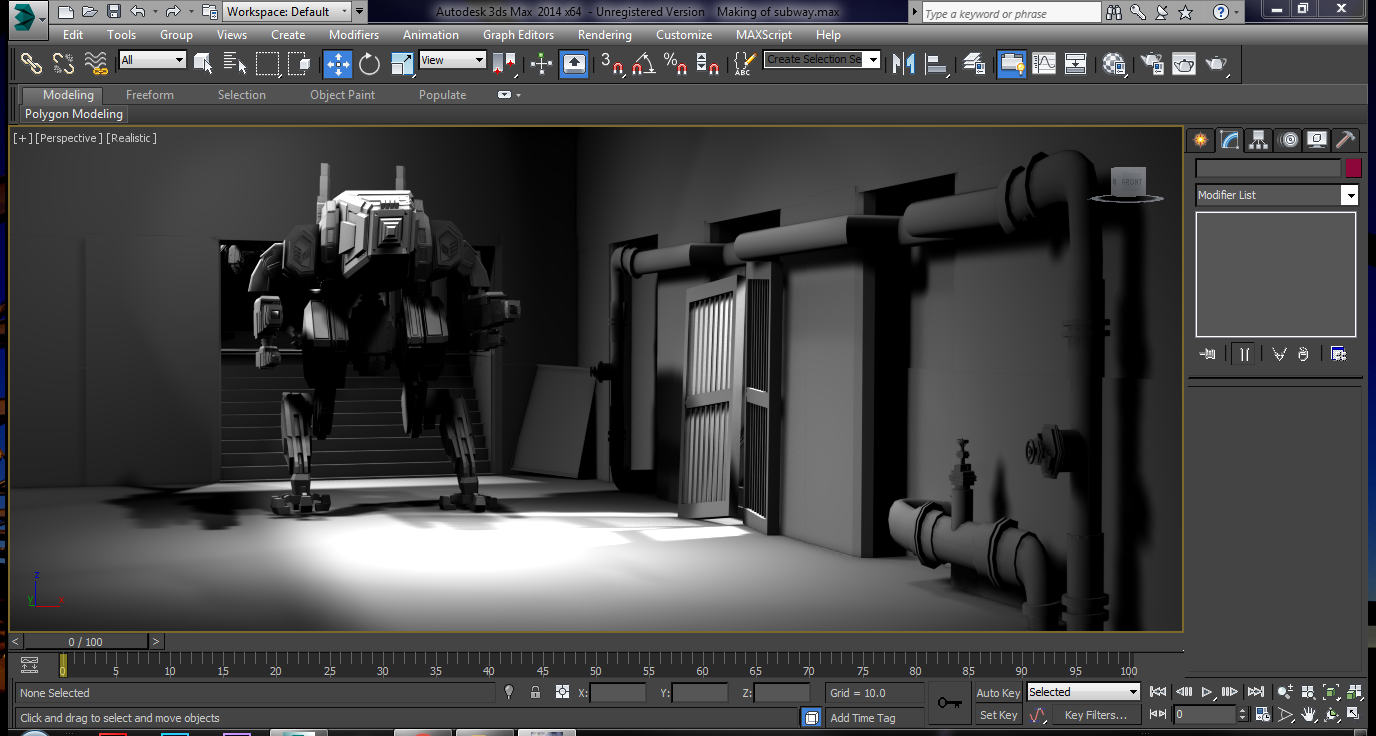Image resolution: width=1376 pixels, height=736 pixels.
Task: Click the Mirror tool icon
Action: [x=904, y=64]
